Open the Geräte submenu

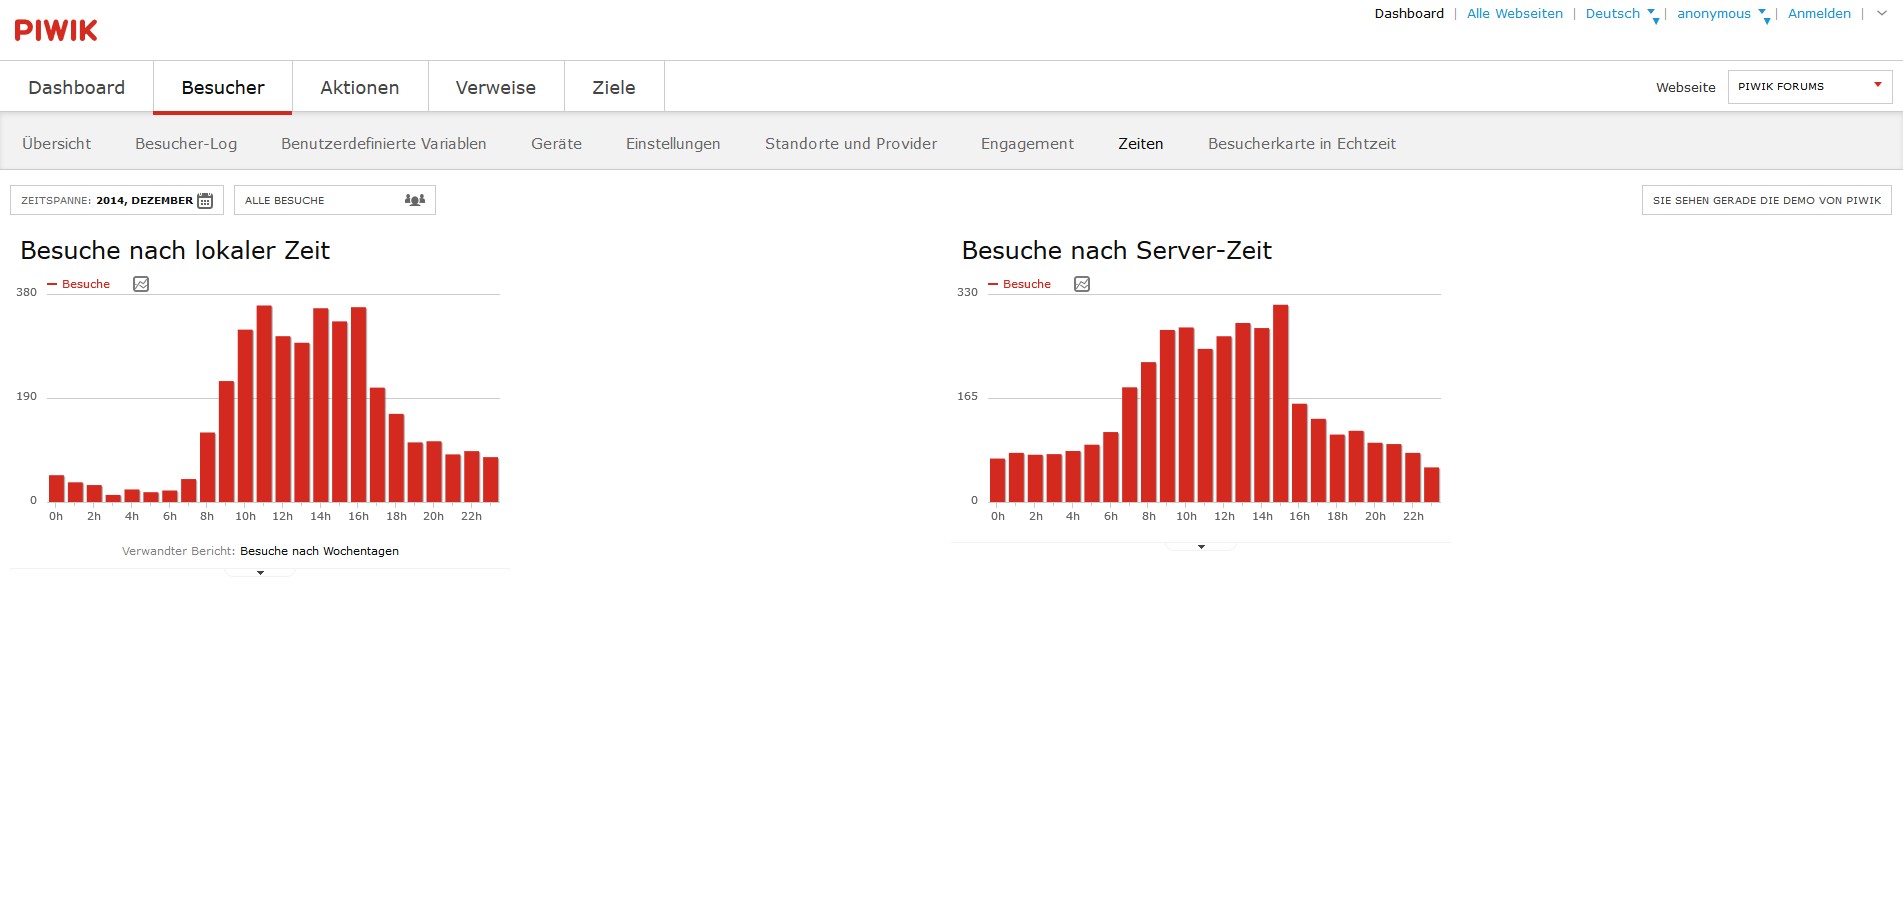tap(557, 144)
